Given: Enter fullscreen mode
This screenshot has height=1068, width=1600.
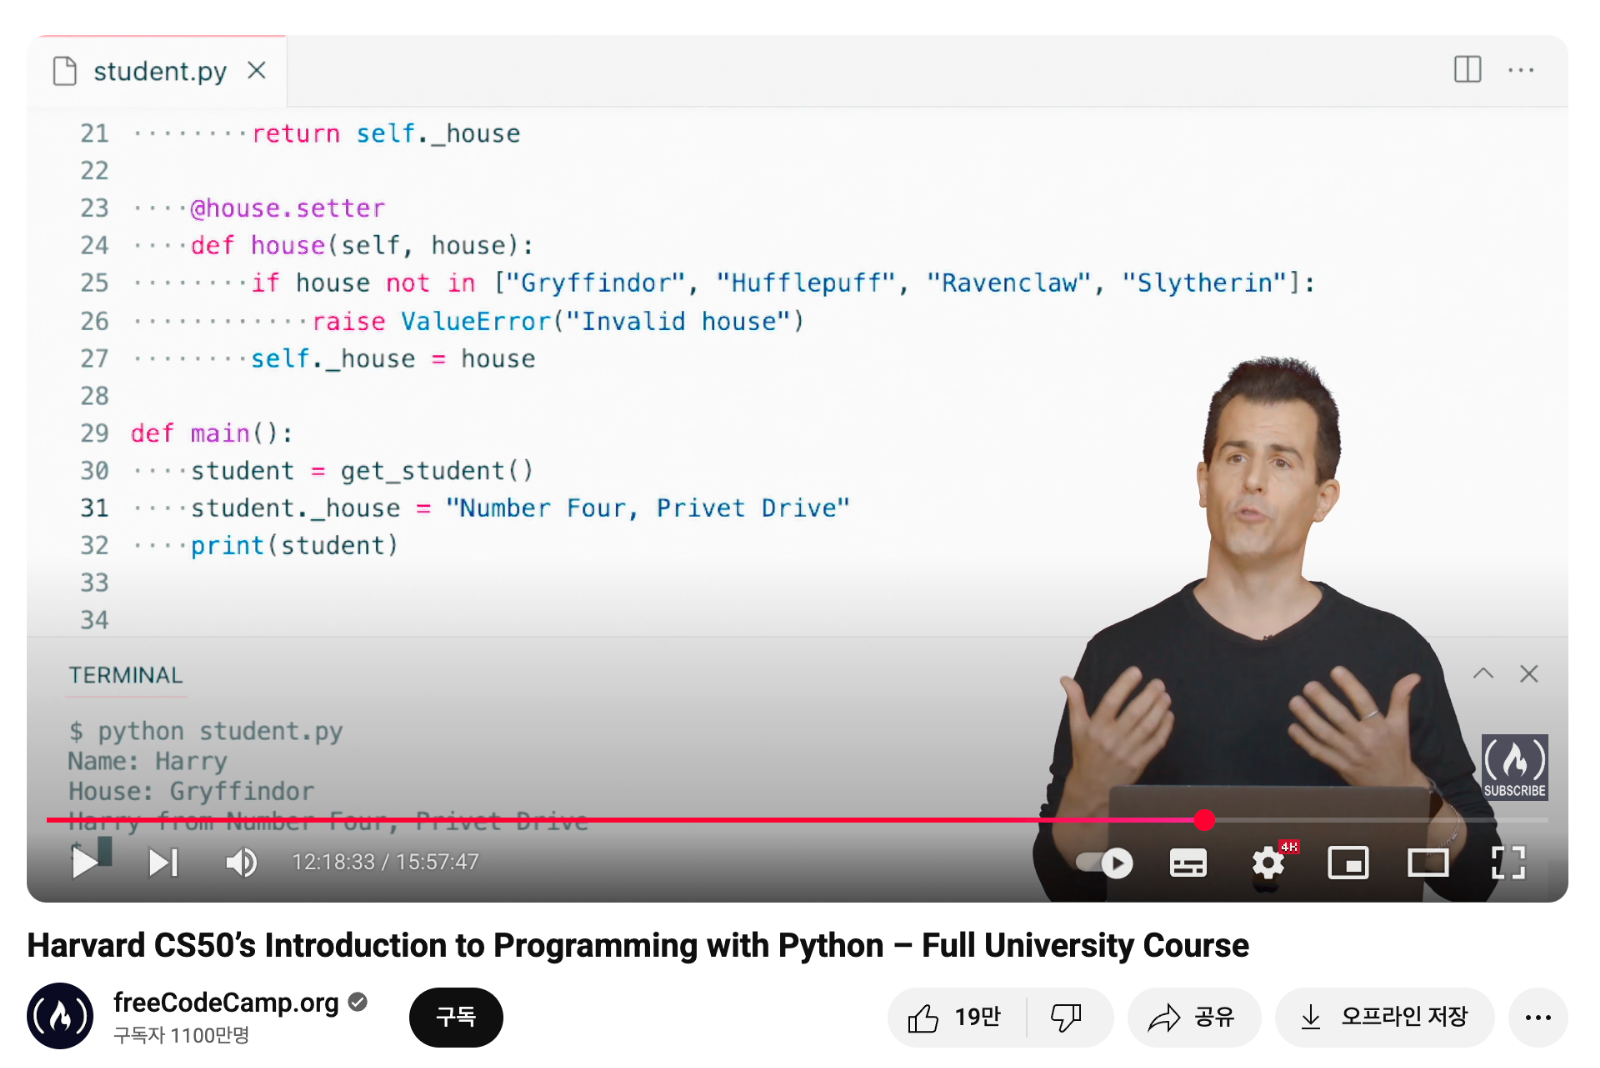Looking at the screenshot, I should (x=1508, y=862).
